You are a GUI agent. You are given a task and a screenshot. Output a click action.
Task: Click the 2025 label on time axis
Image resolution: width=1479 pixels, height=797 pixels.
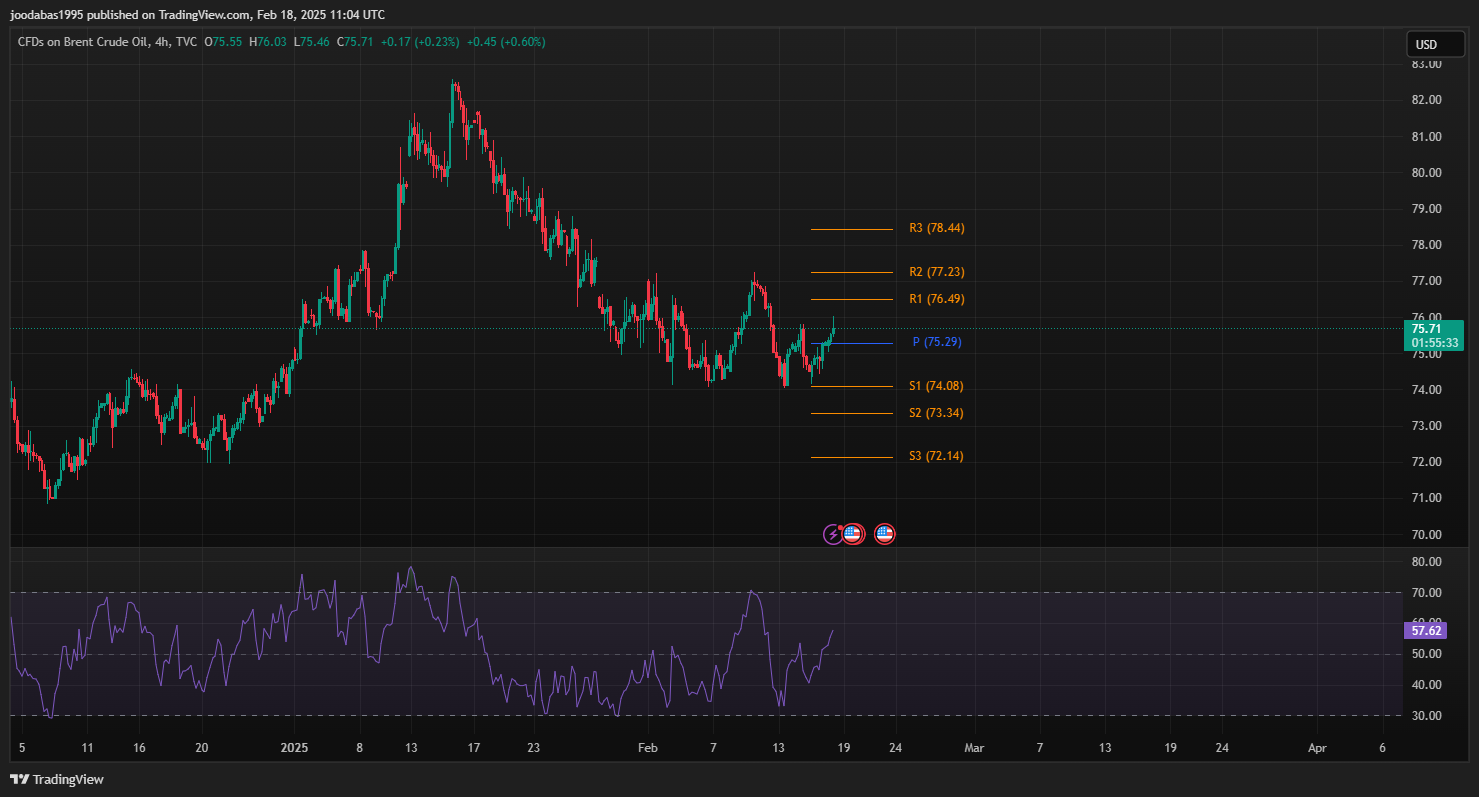(x=295, y=747)
